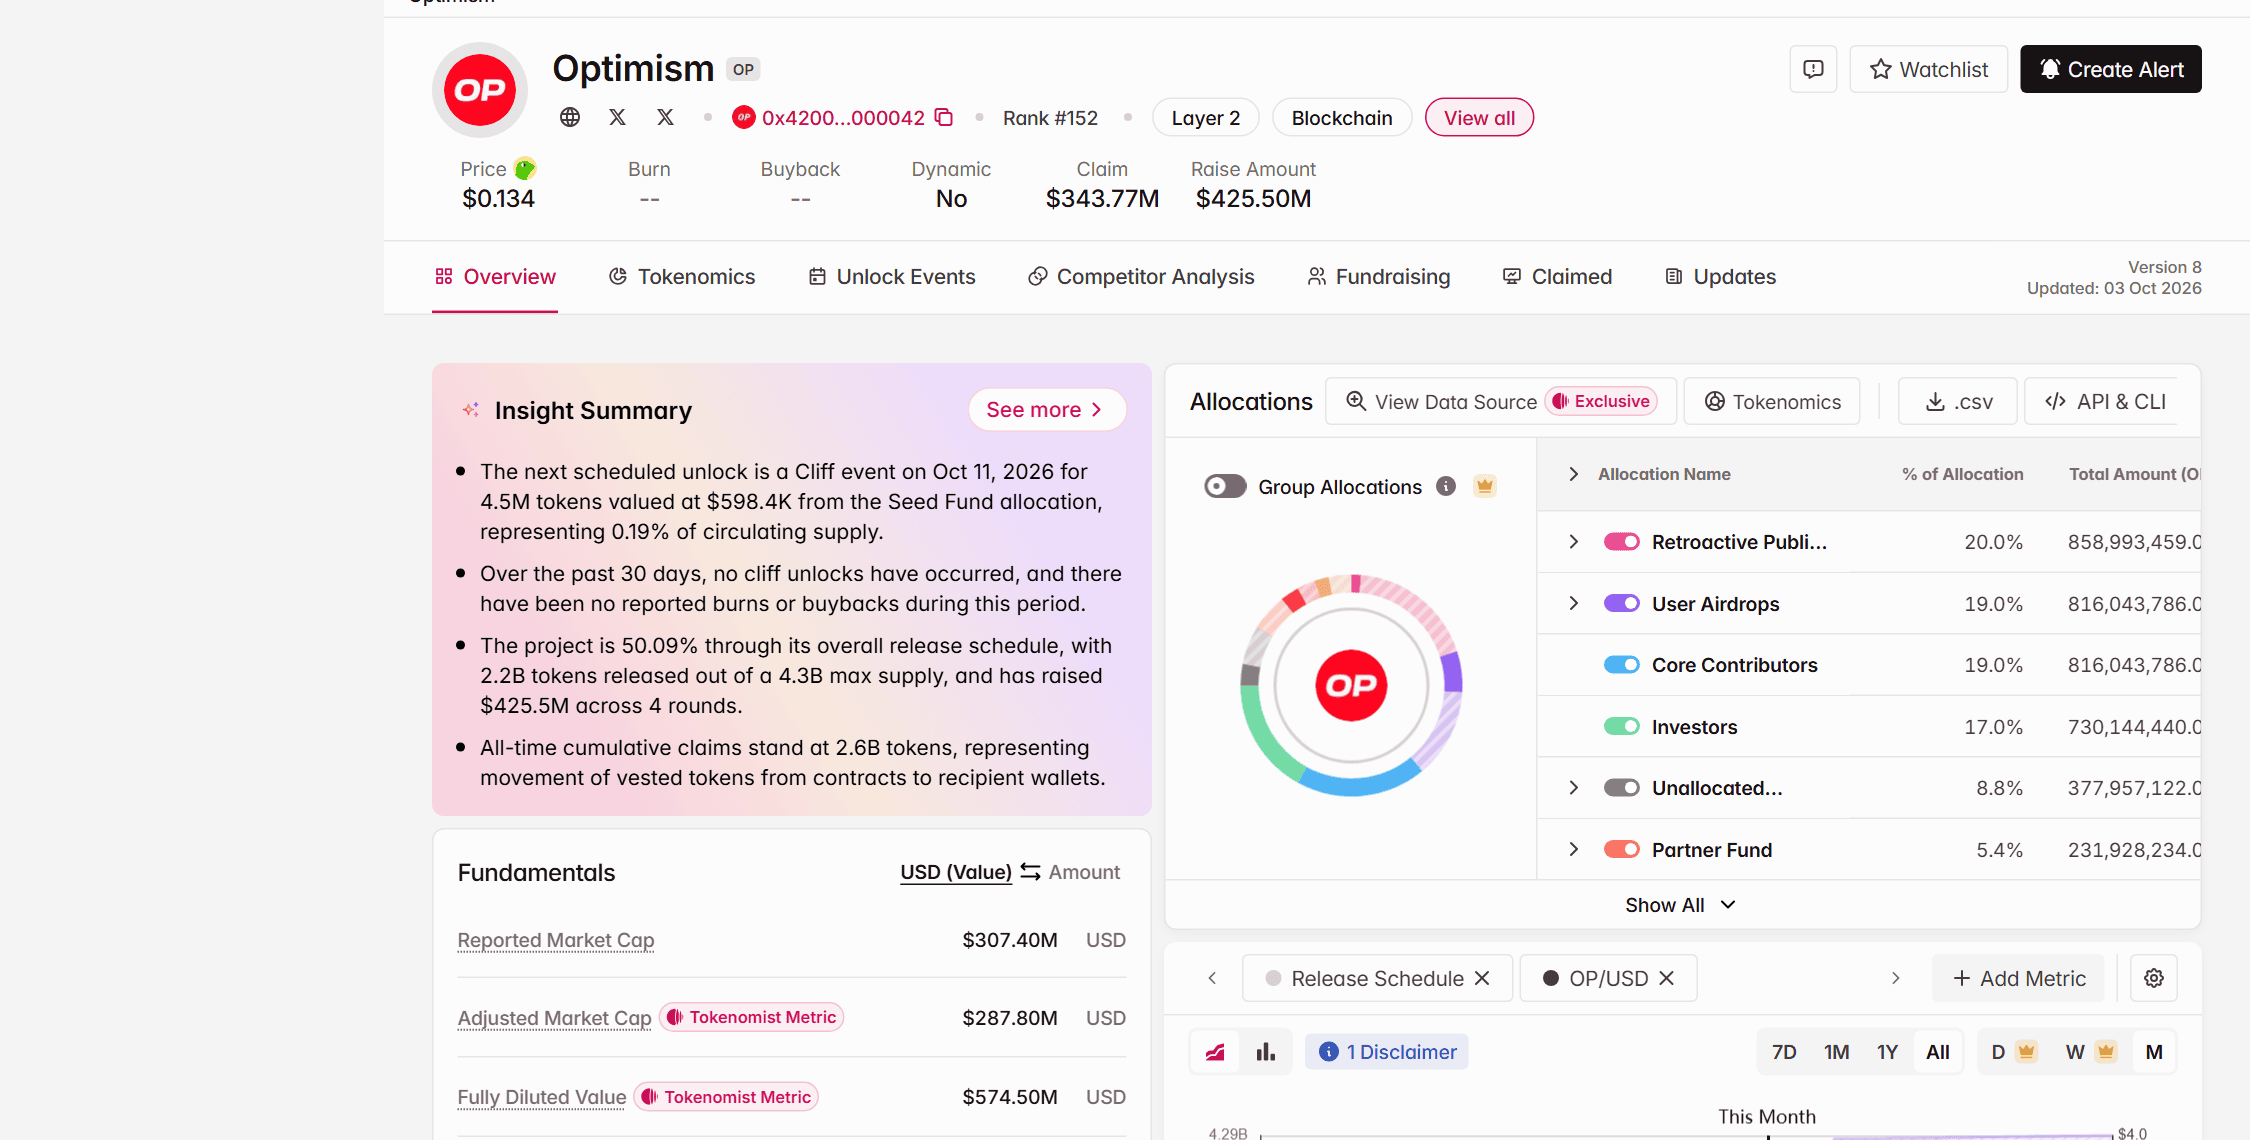Screen dimensions: 2250x1140
Task: Expand the Partner Fund row
Action: point(1574,849)
